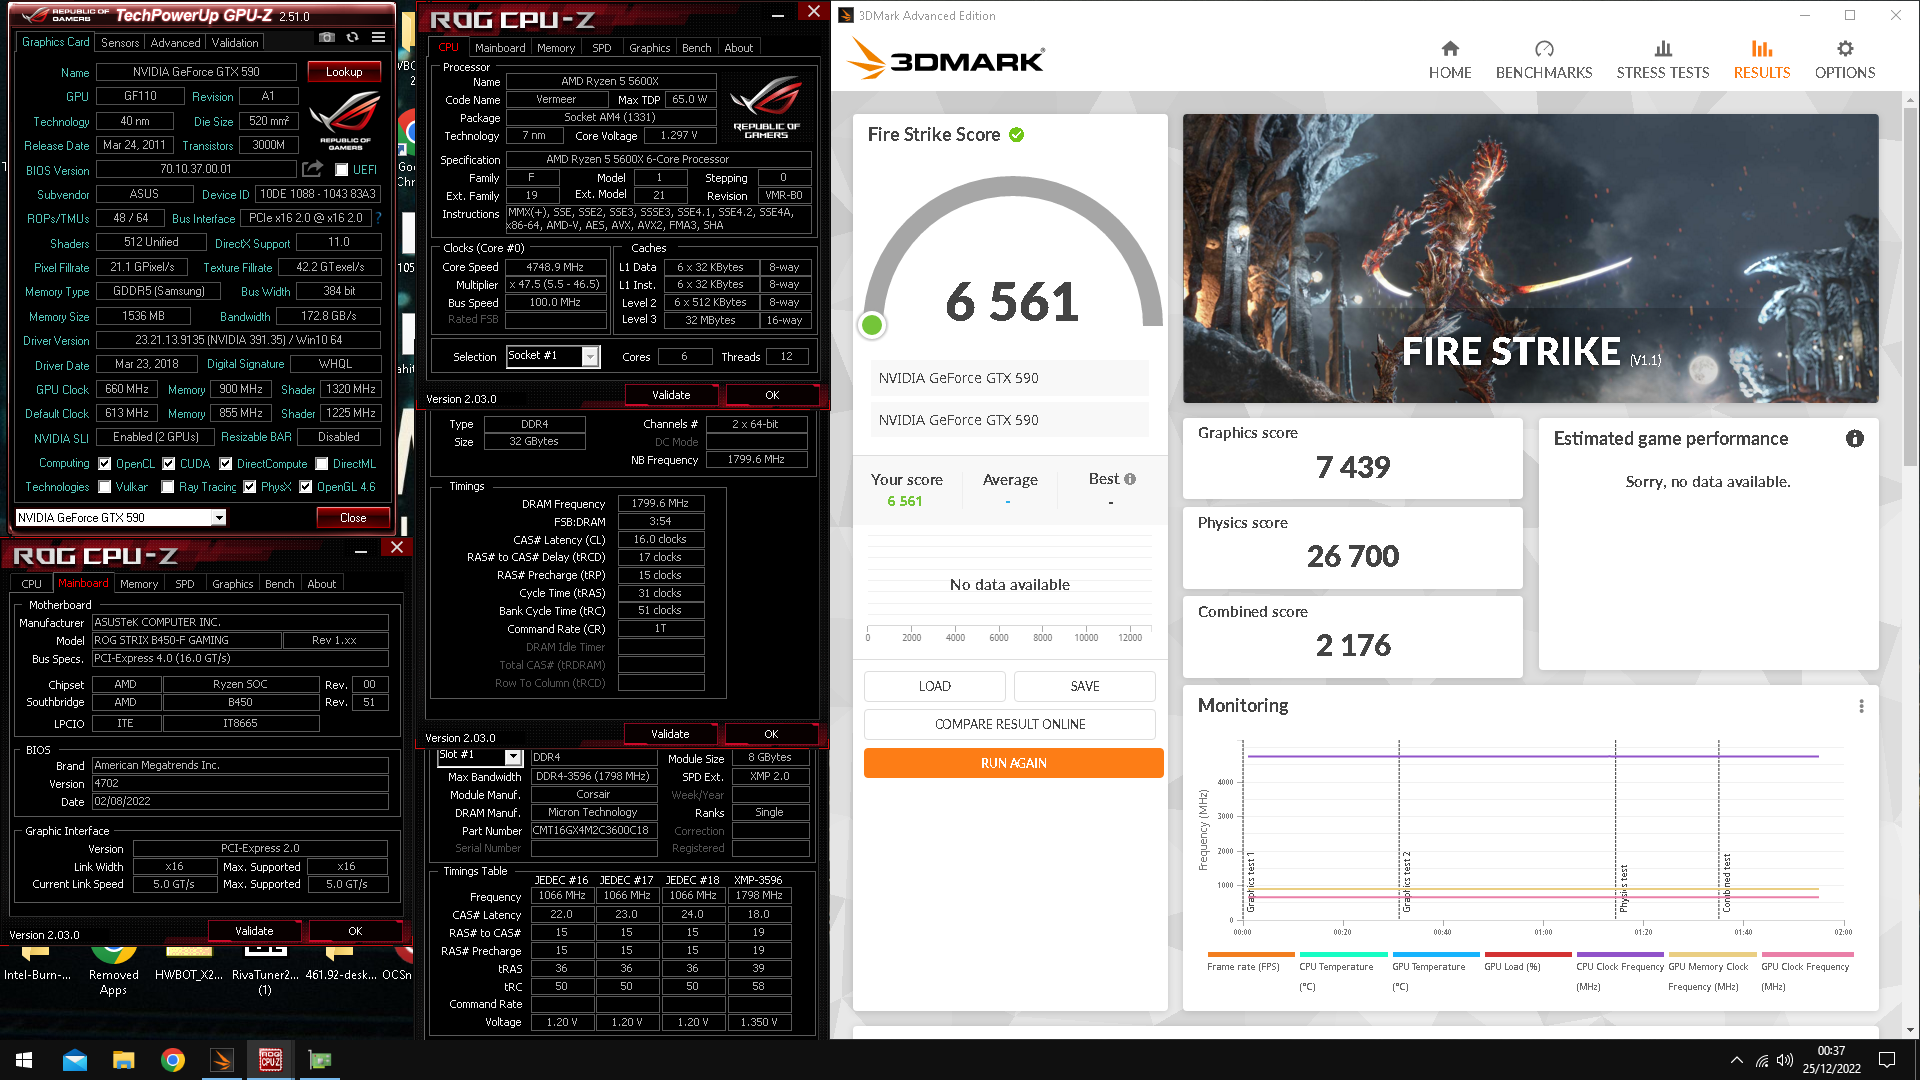Enable the Vulkan checkbox
The image size is (1920, 1080).
(105, 487)
